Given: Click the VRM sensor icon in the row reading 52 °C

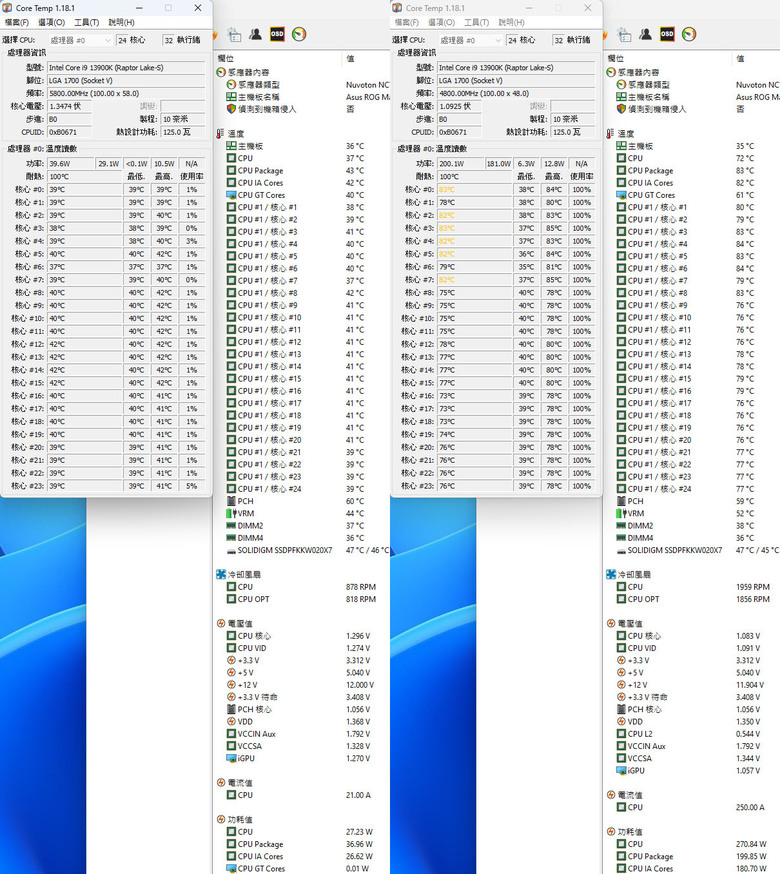Looking at the screenshot, I should pos(621,513).
